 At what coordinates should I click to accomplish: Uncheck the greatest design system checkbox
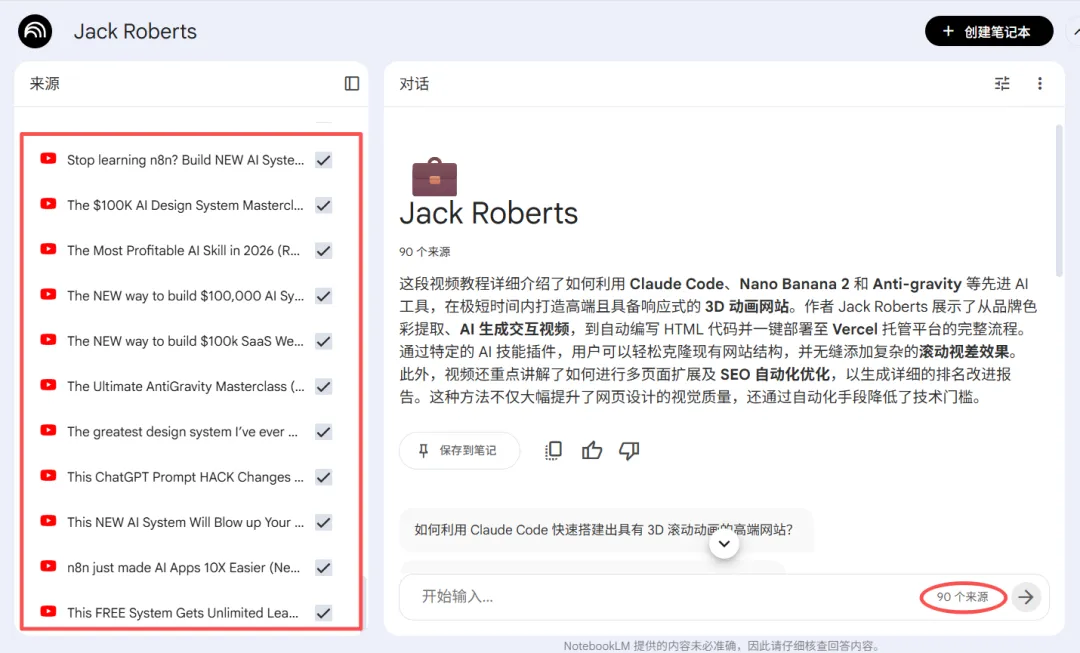pyautogui.click(x=324, y=432)
